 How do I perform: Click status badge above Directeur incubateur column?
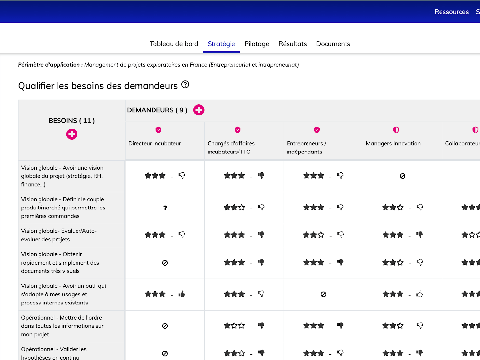[158, 130]
